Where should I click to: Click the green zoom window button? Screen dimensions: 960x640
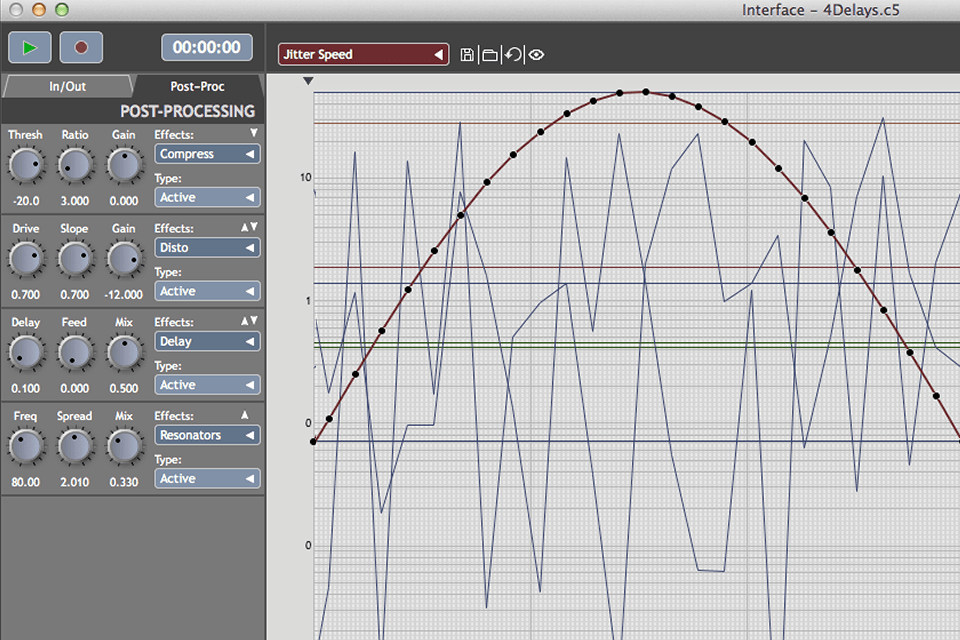[62, 9]
